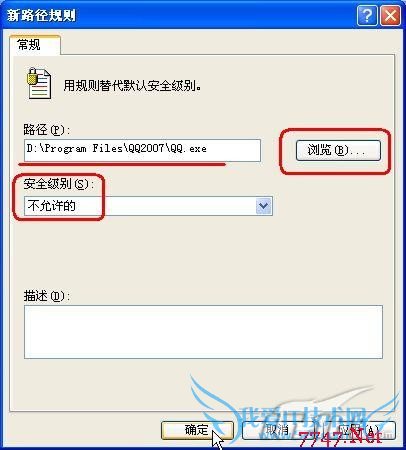Click the 路径(P) label
The height and width of the screenshot is (450, 406).
click(47, 130)
